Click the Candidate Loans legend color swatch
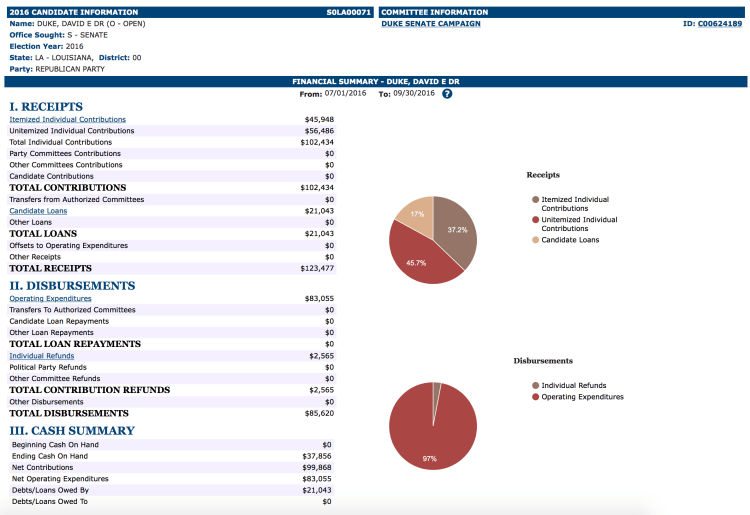The height and width of the screenshot is (515, 750). pos(536,240)
